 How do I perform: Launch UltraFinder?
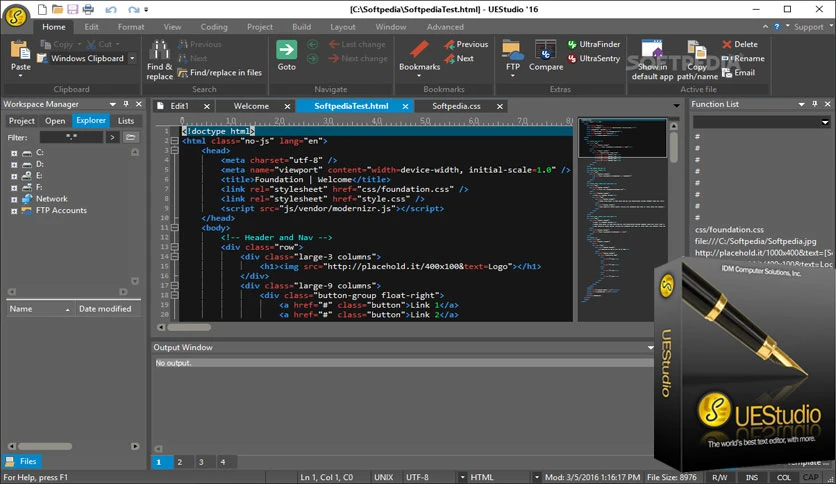pyautogui.click(x=594, y=44)
